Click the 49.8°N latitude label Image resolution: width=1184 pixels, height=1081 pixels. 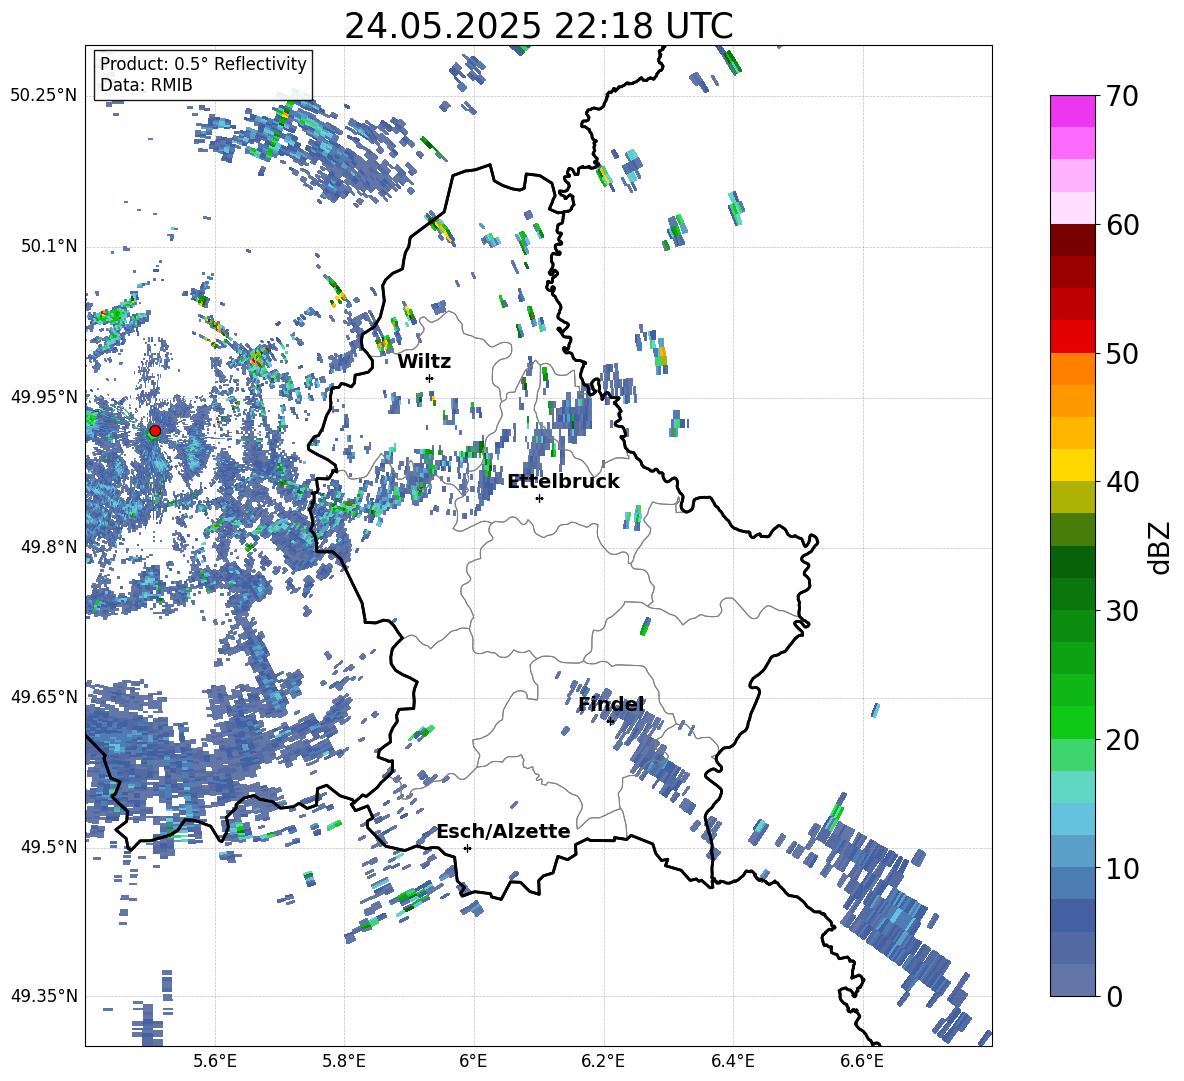[x=48, y=547]
